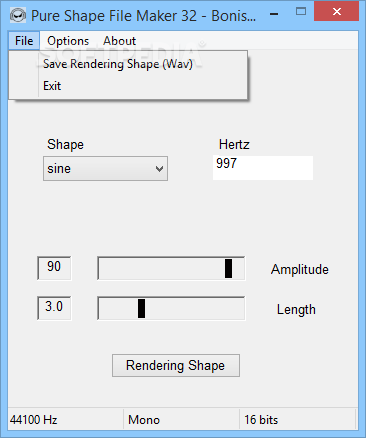Click the 44100 Hz status bar panel
The height and width of the screenshot is (438, 366).
pyautogui.click(x=66, y=420)
